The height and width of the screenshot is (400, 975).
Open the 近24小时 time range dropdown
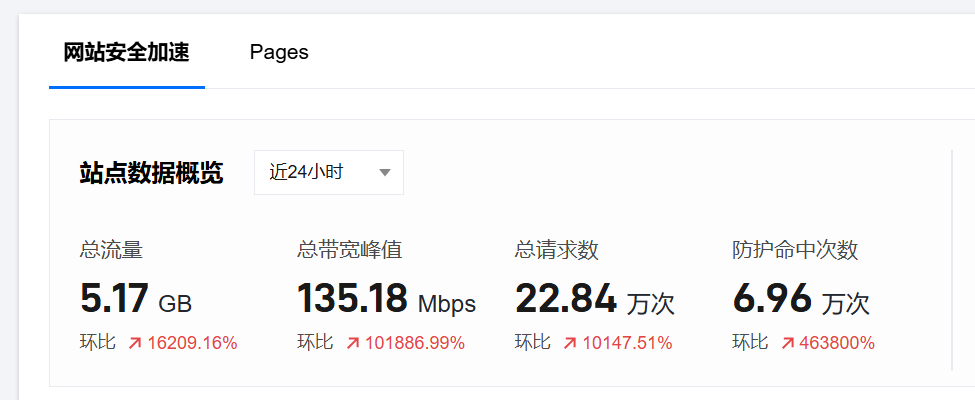[329, 172]
